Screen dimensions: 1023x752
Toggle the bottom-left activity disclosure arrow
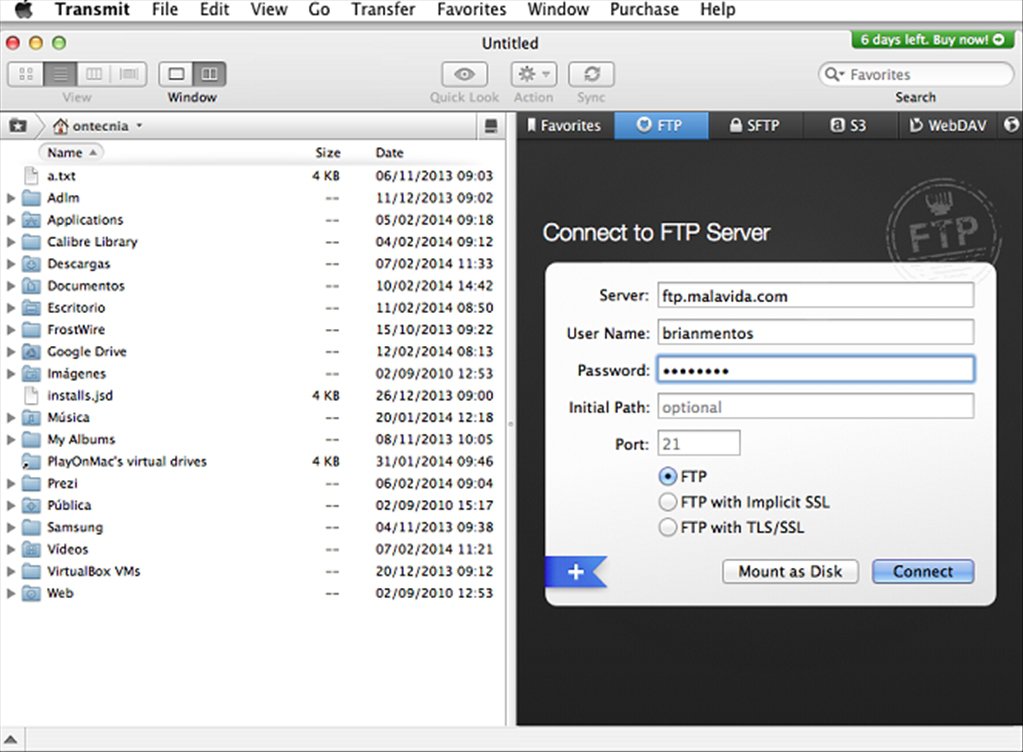click(x=11, y=740)
